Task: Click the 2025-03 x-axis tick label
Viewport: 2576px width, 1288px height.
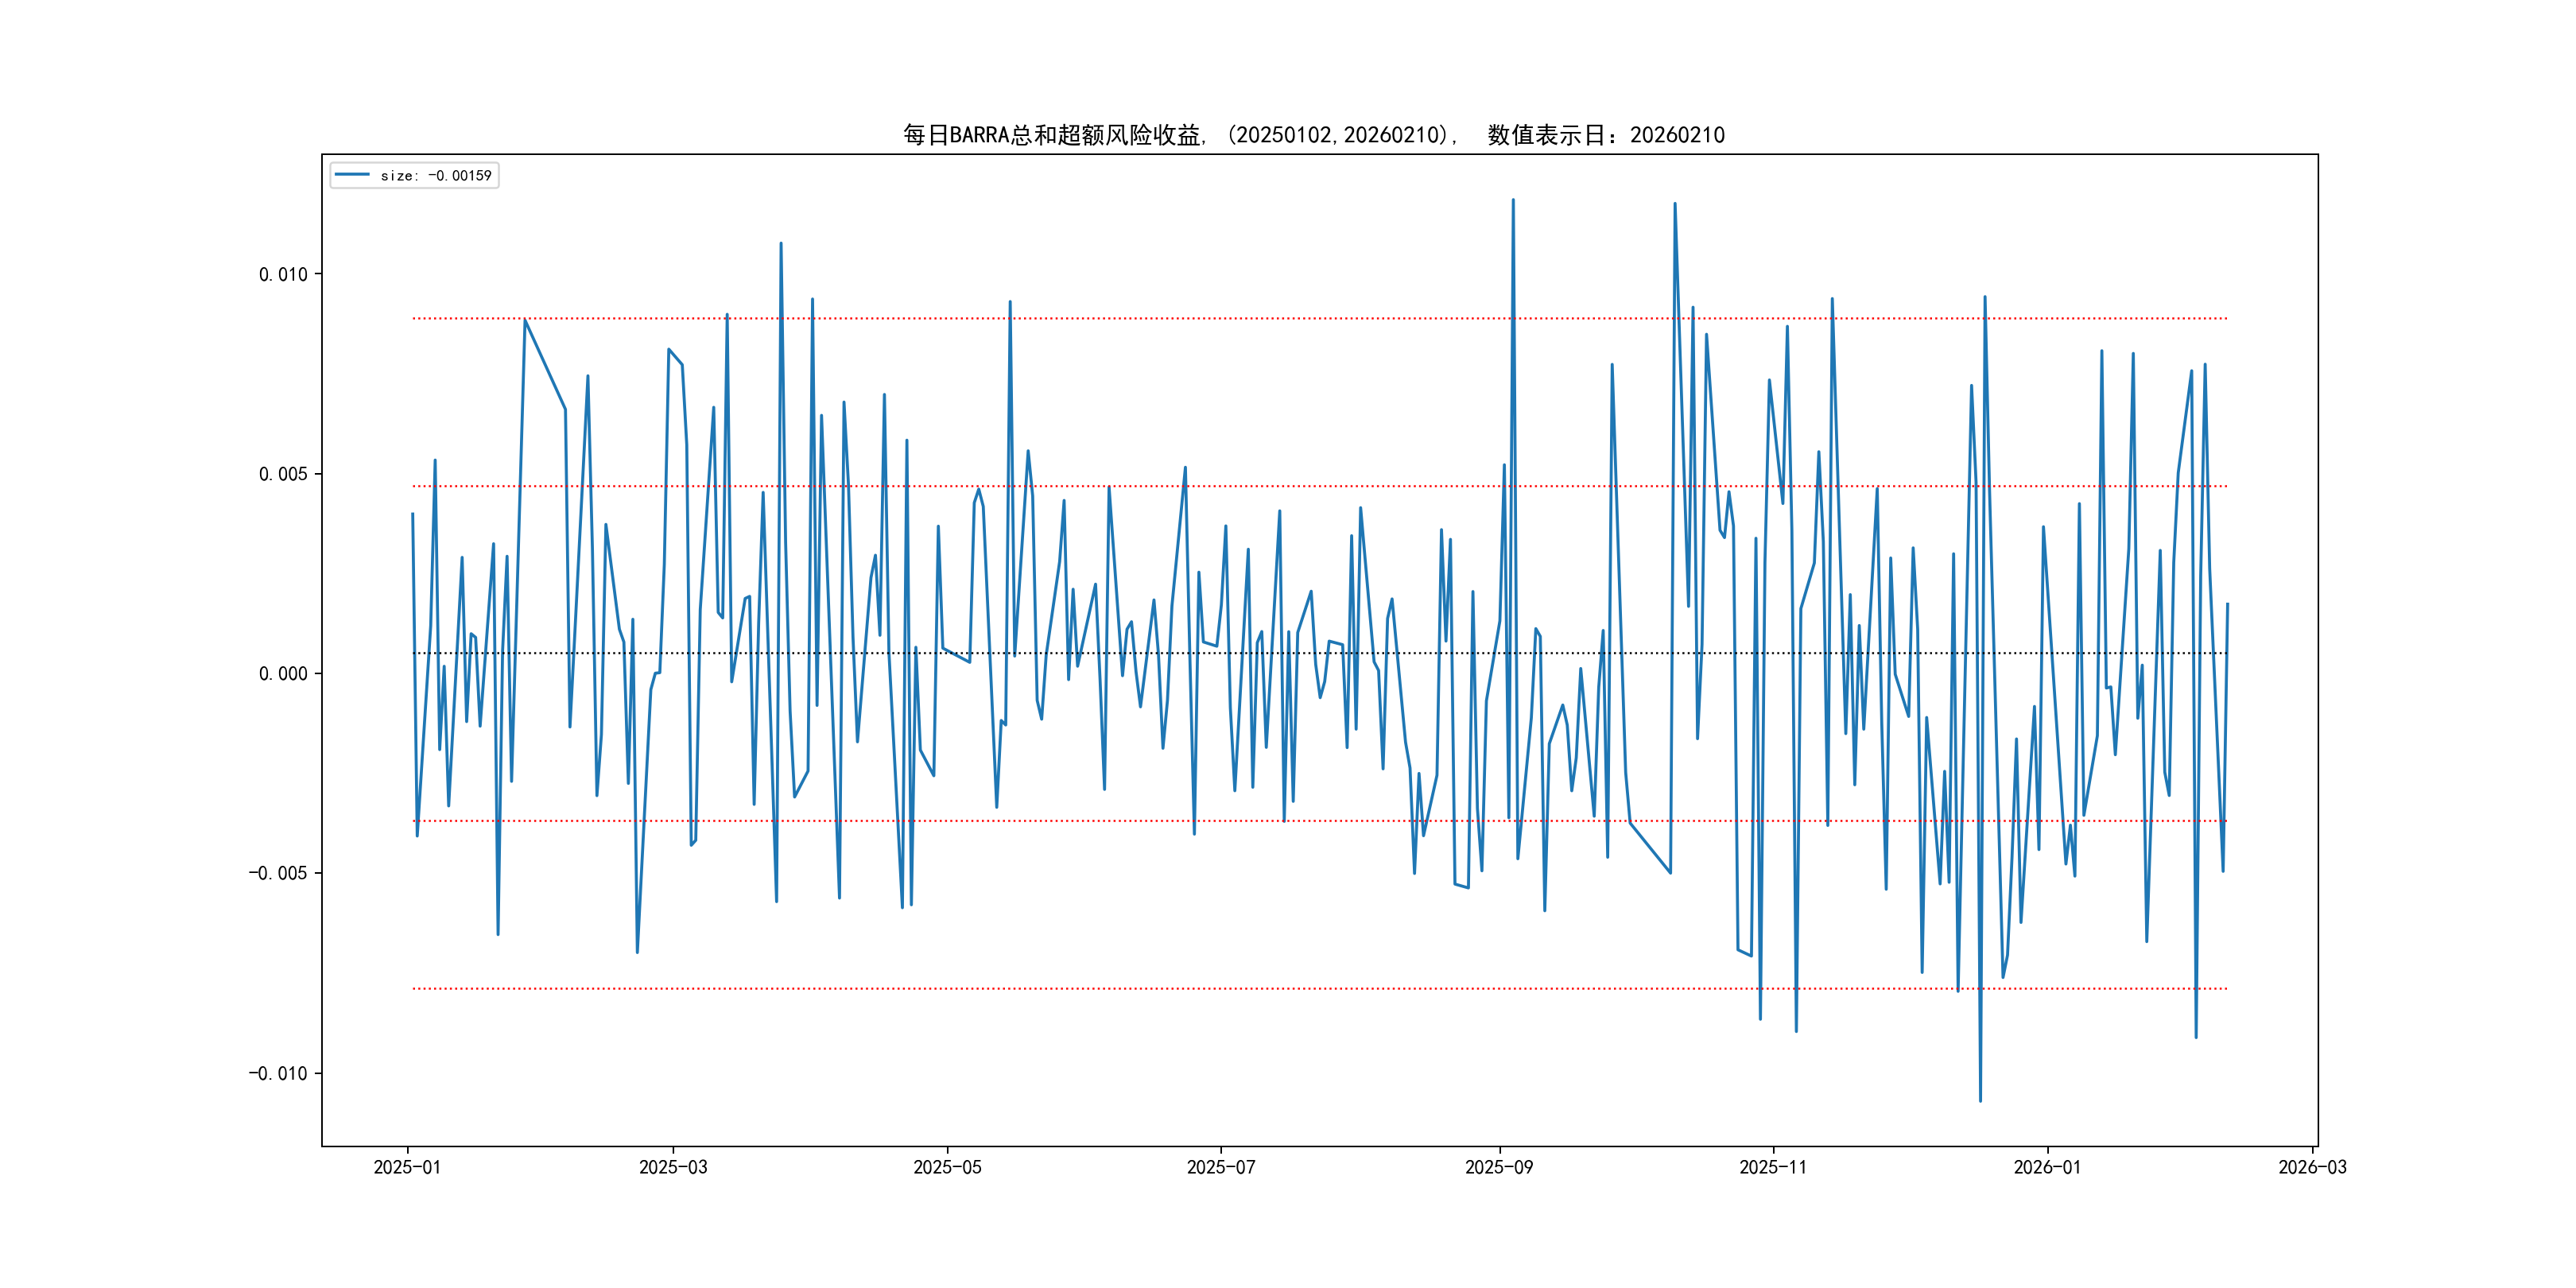Action: point(673,1167)
